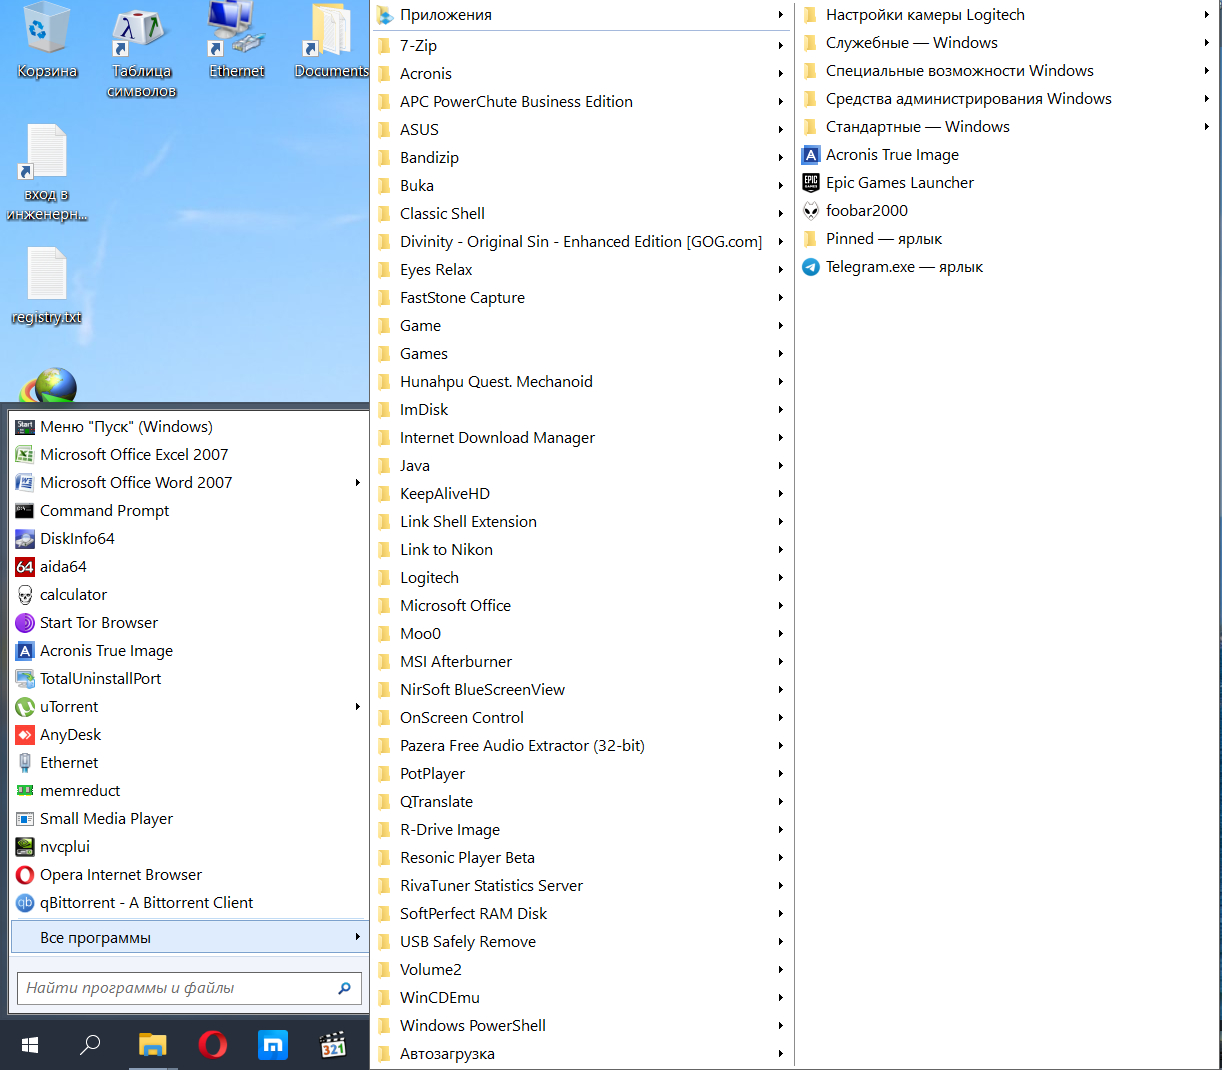Open the Корзина recycle bin desktop icon
1222x1070 pixels.
[x=46, y=41]
